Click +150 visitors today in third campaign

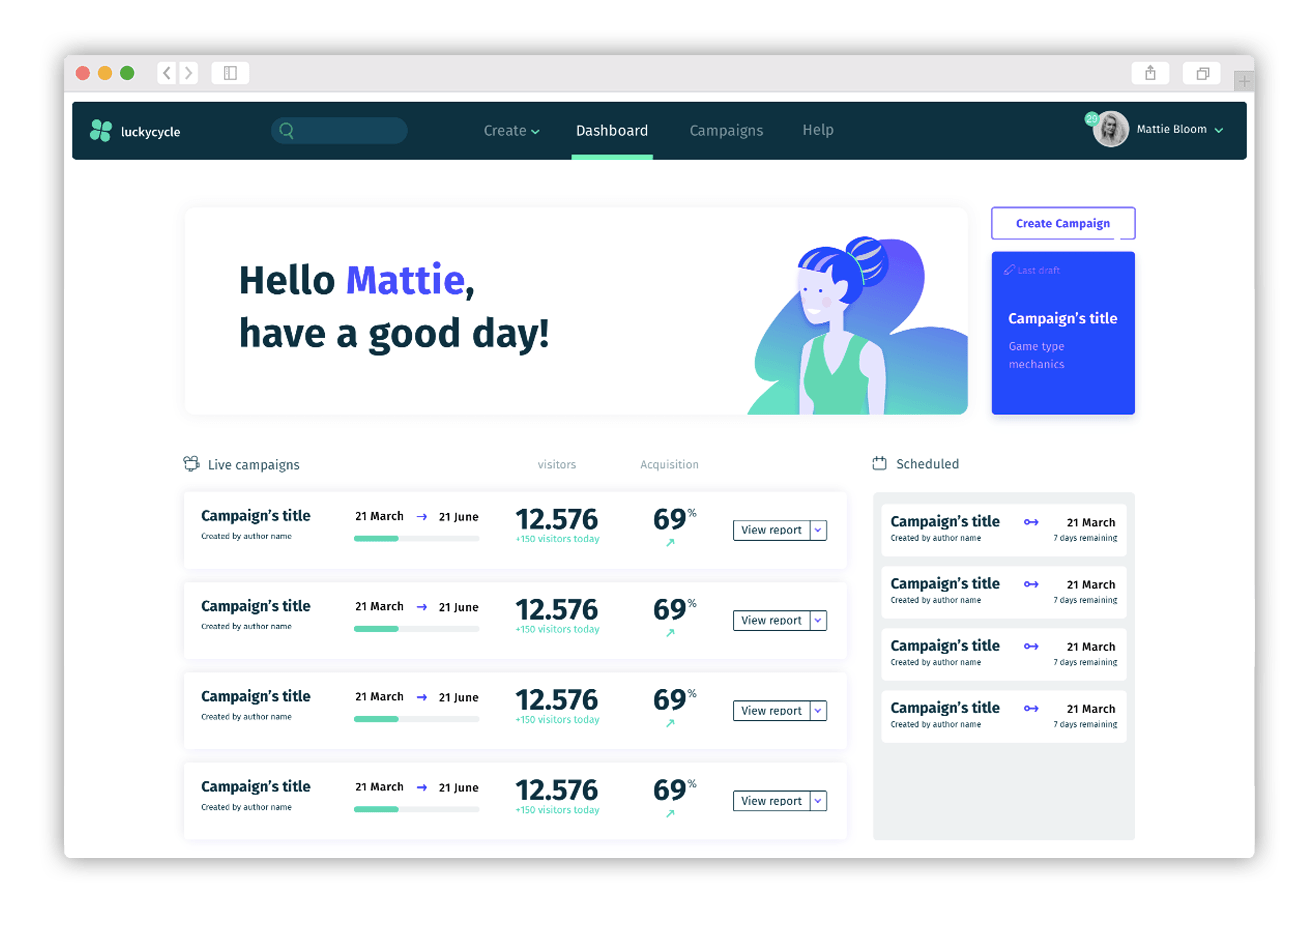click(558, 720)
